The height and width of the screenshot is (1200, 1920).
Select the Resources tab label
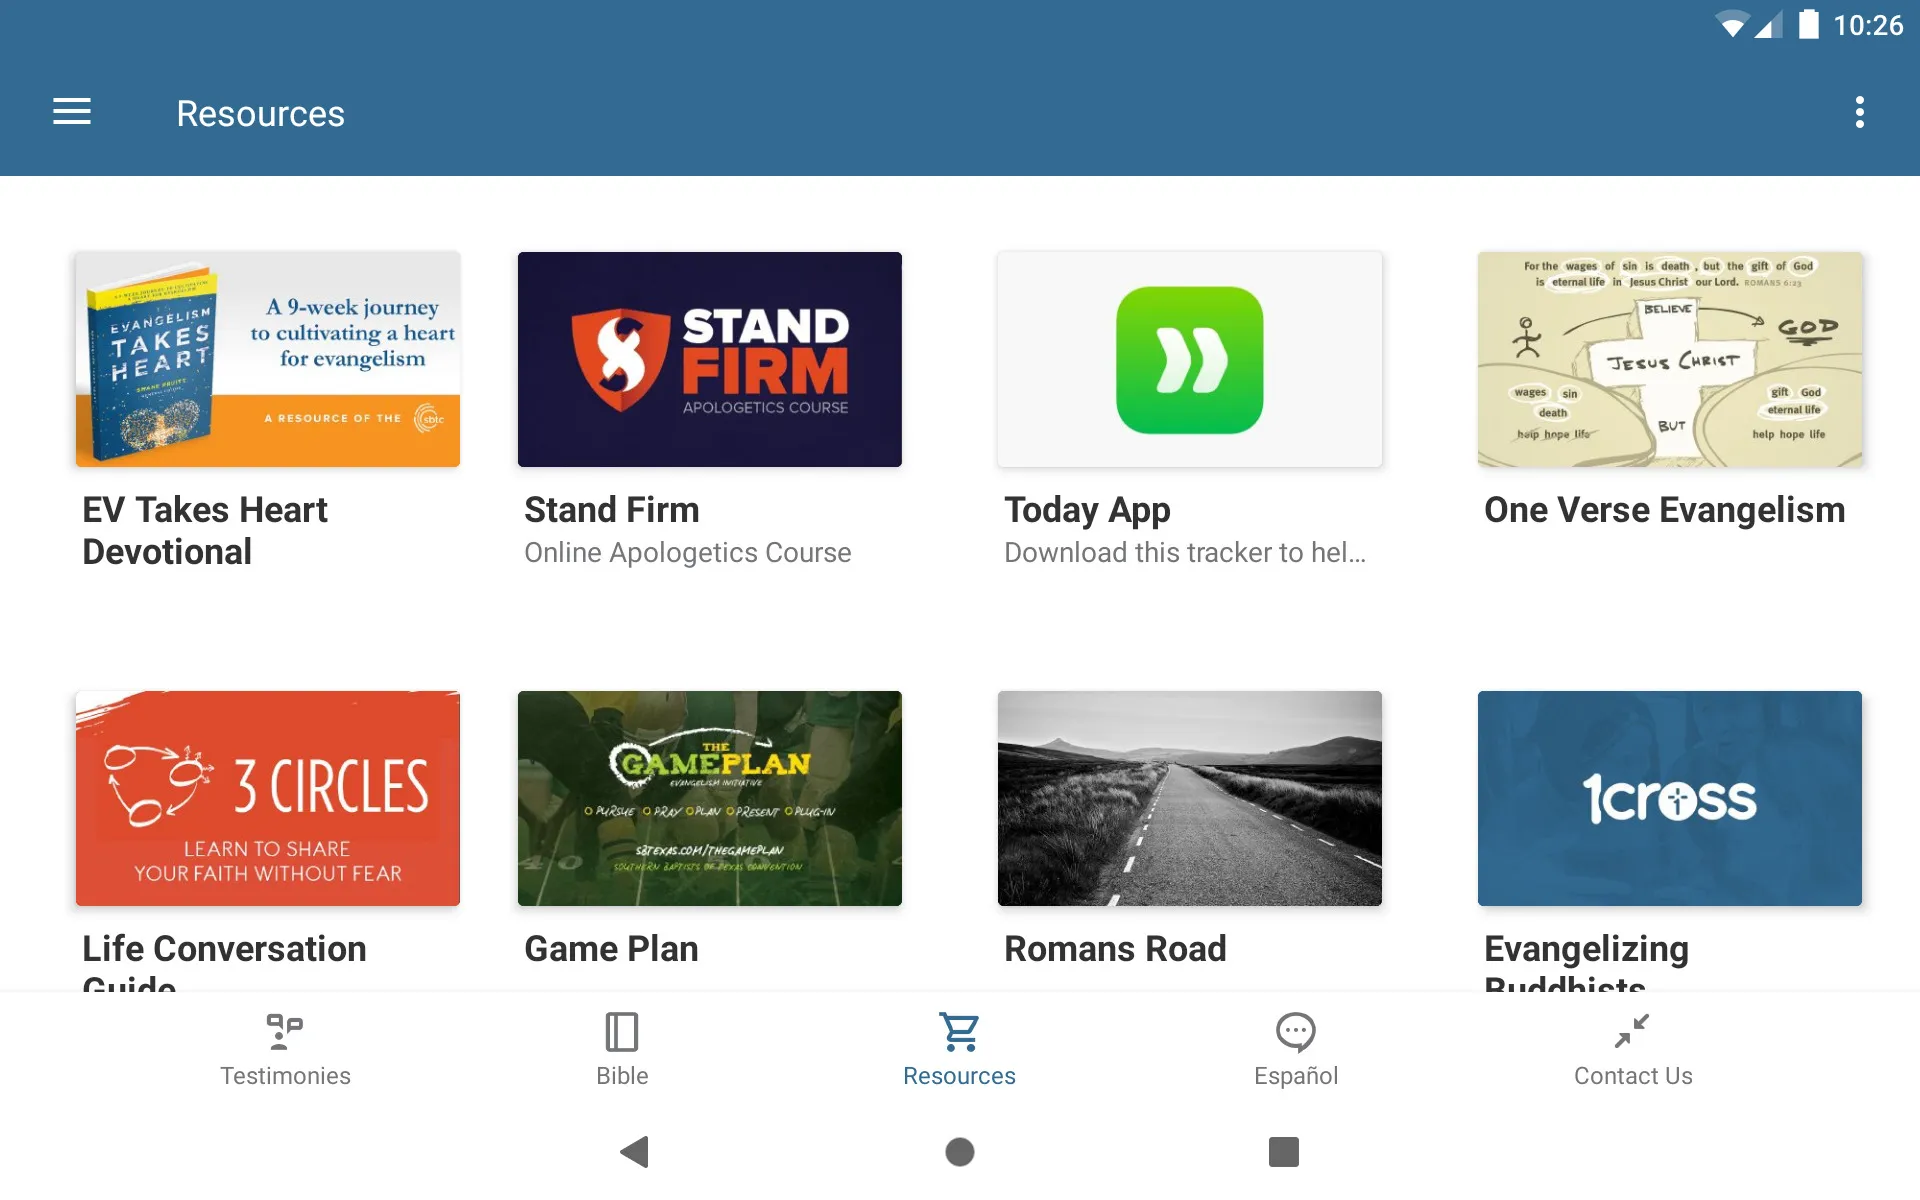[959, 1077]
